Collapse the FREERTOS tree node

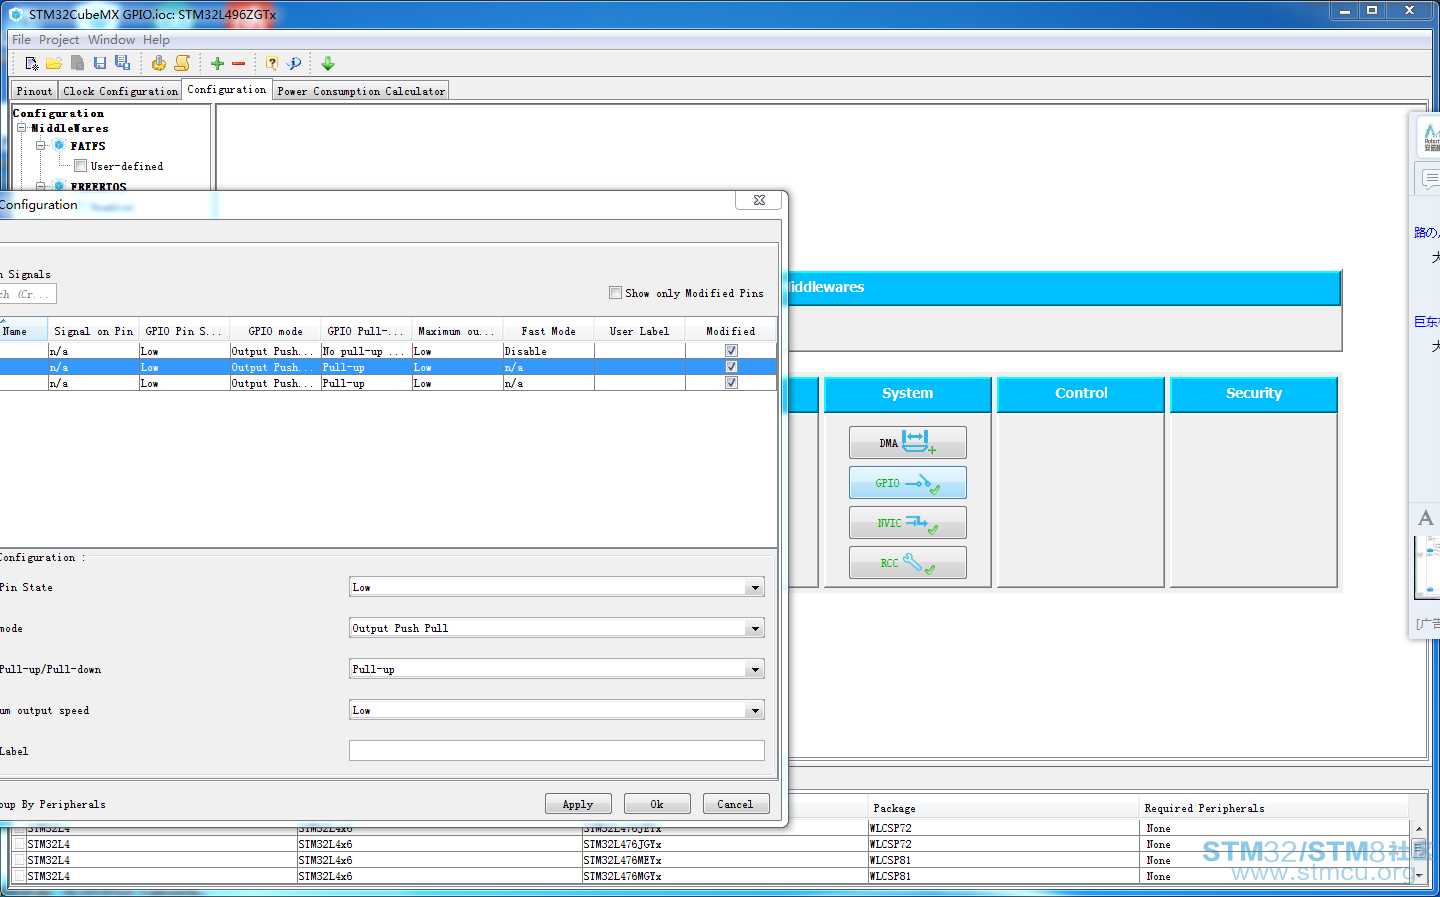click(41, 186)
